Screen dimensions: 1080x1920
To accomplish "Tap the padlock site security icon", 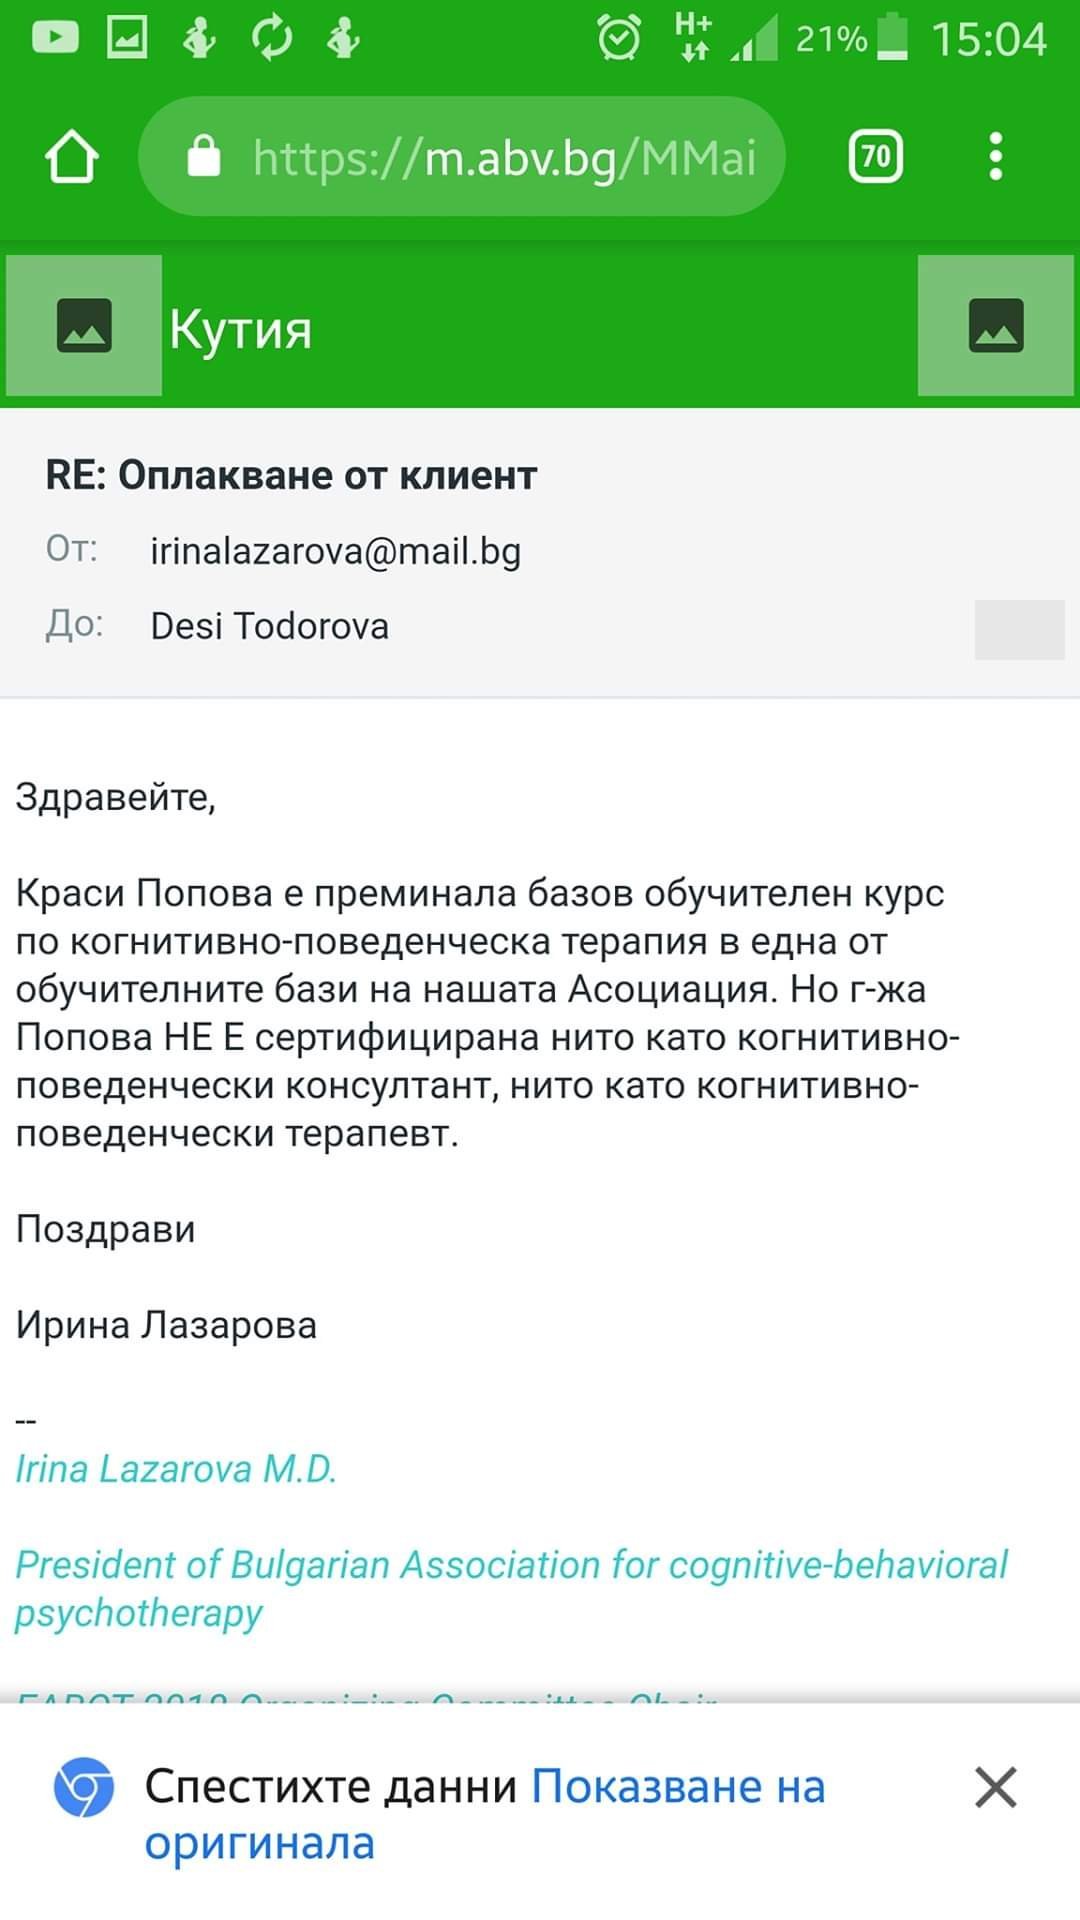I will point(204,157).
